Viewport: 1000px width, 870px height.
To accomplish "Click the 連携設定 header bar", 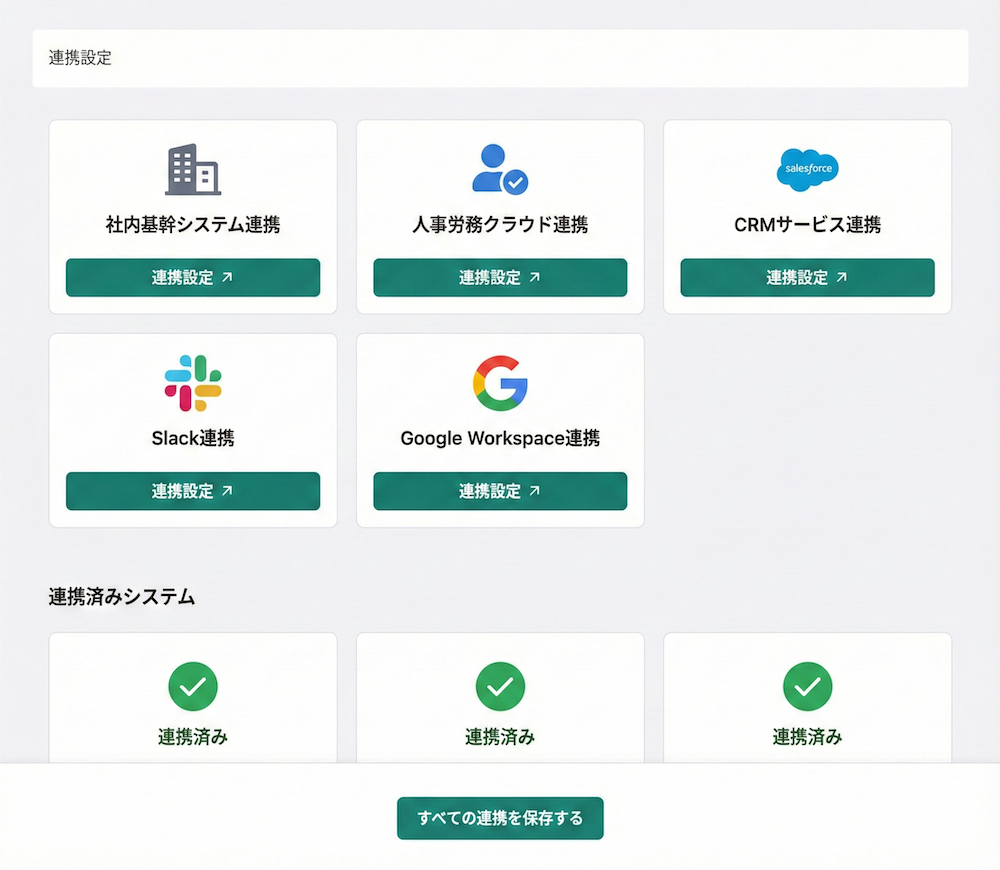I will click(500, 58).
